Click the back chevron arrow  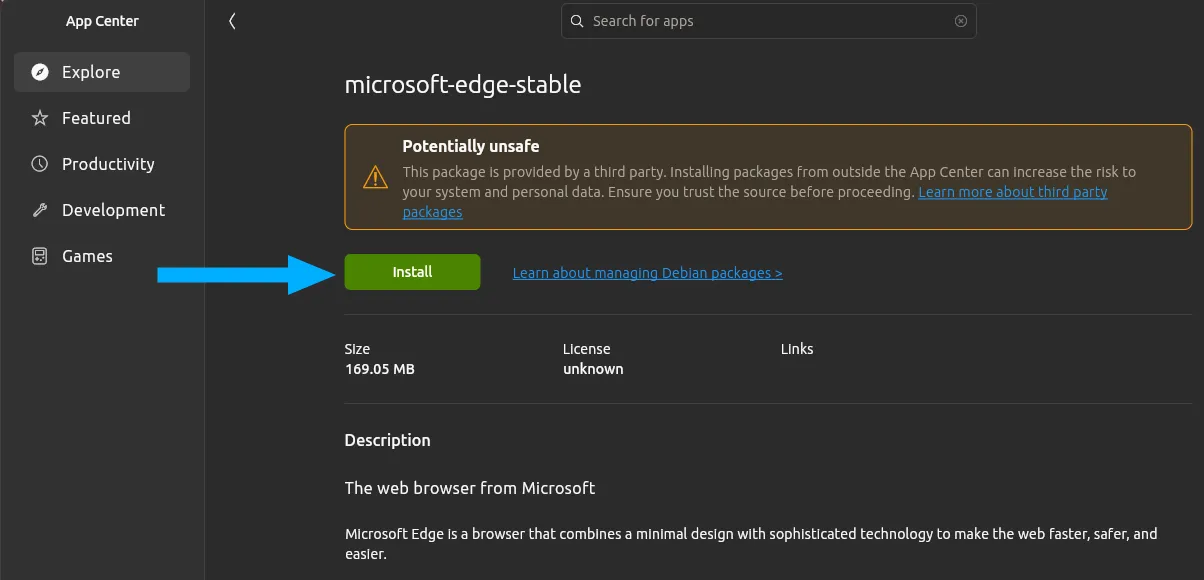232,21
